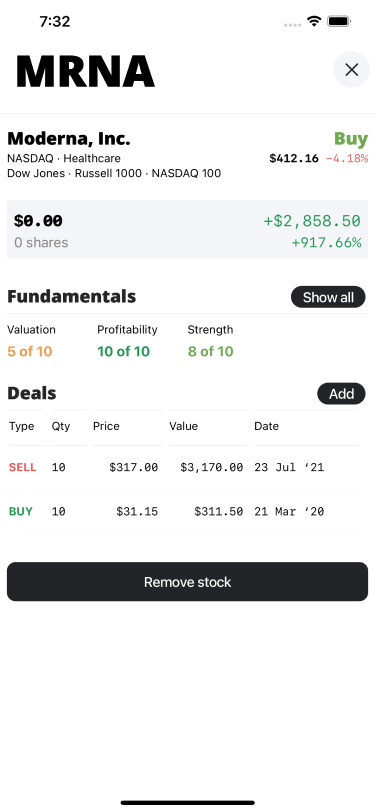Screen dimensions: 375x812
Task: Open the Profitability 10 of 10 score
Action: coord(127,341)
